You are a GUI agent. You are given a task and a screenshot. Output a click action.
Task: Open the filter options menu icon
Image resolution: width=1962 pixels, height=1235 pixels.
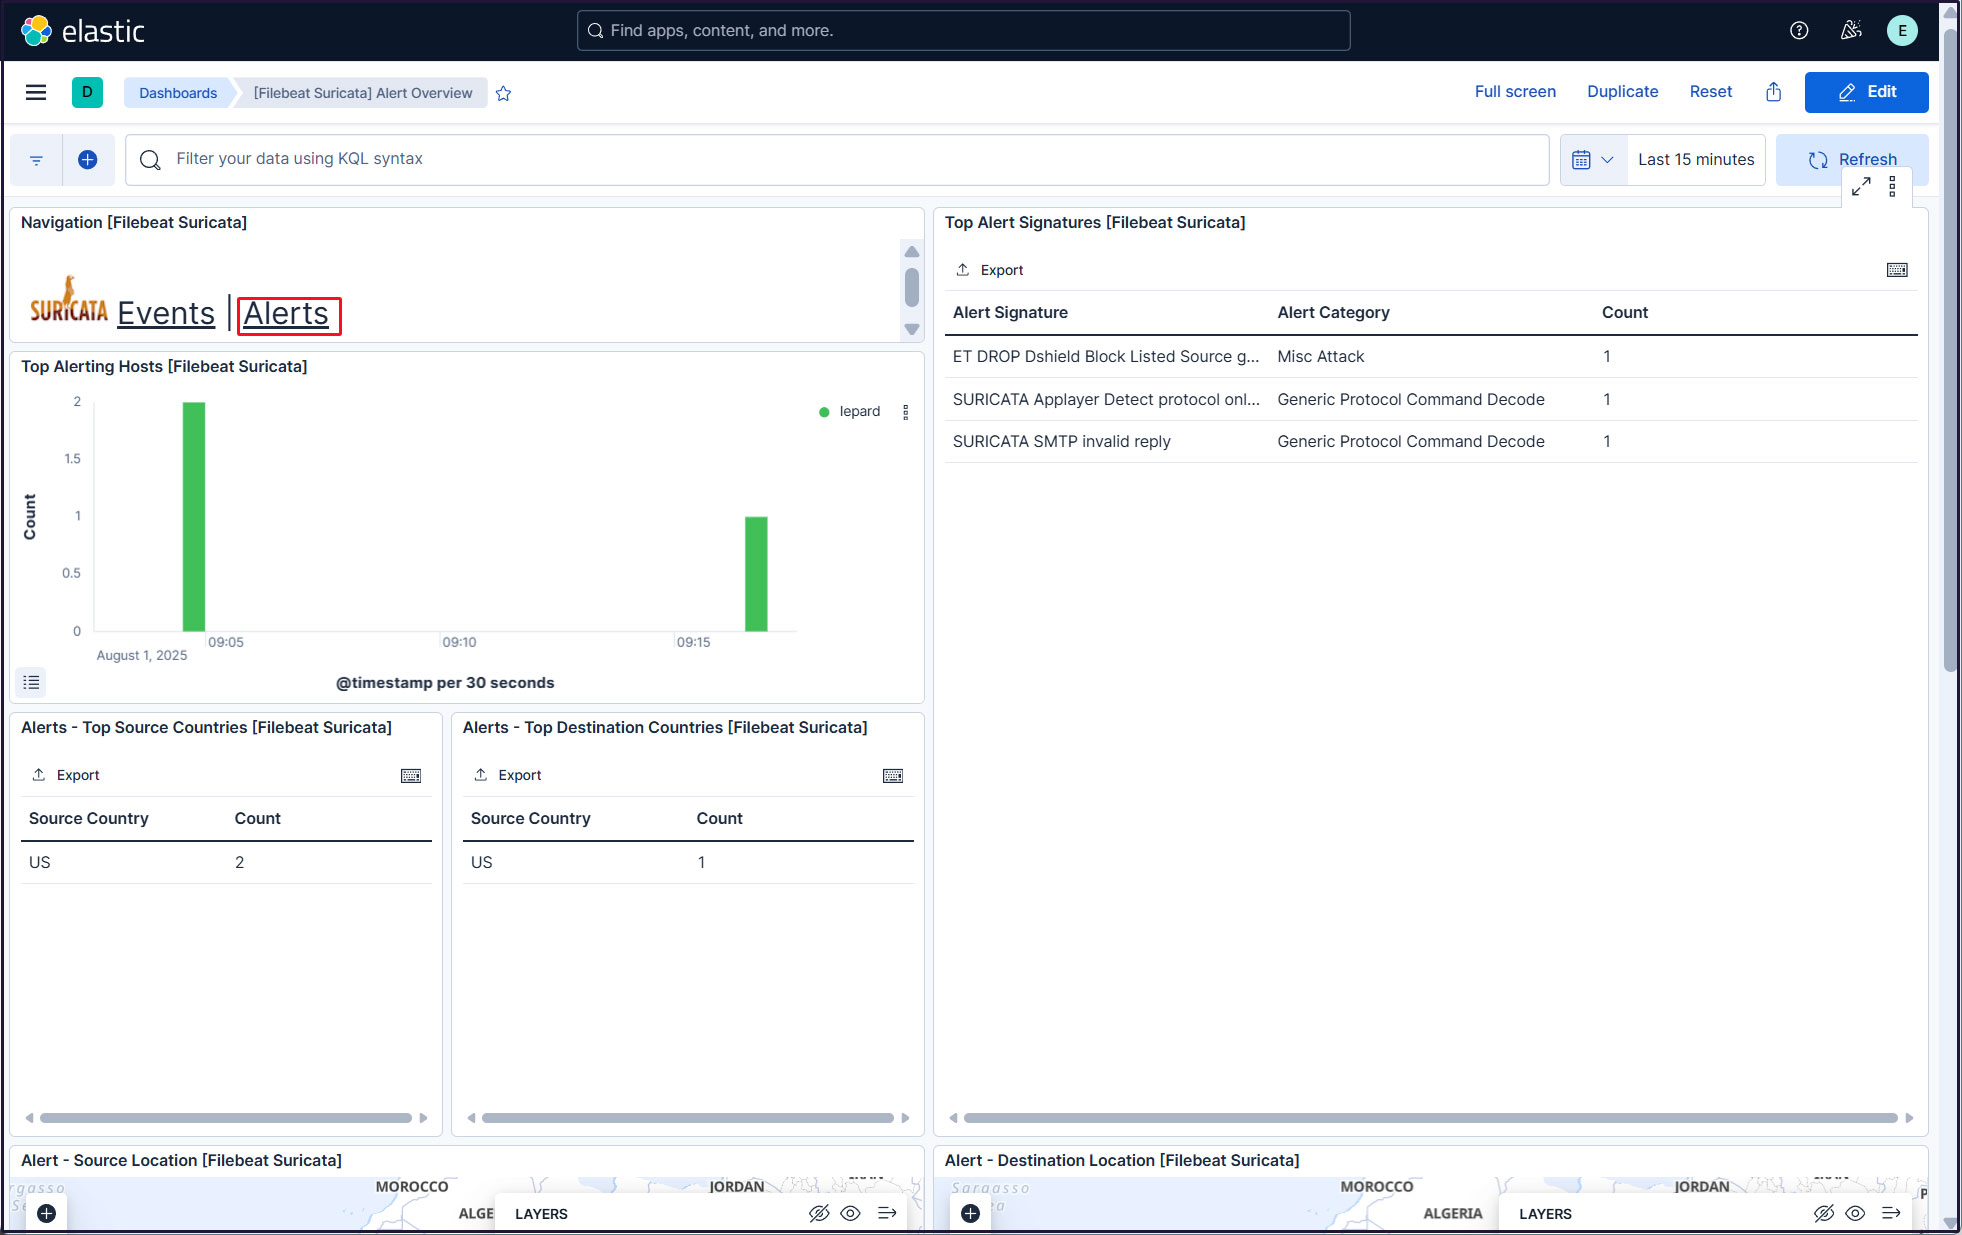36,160
